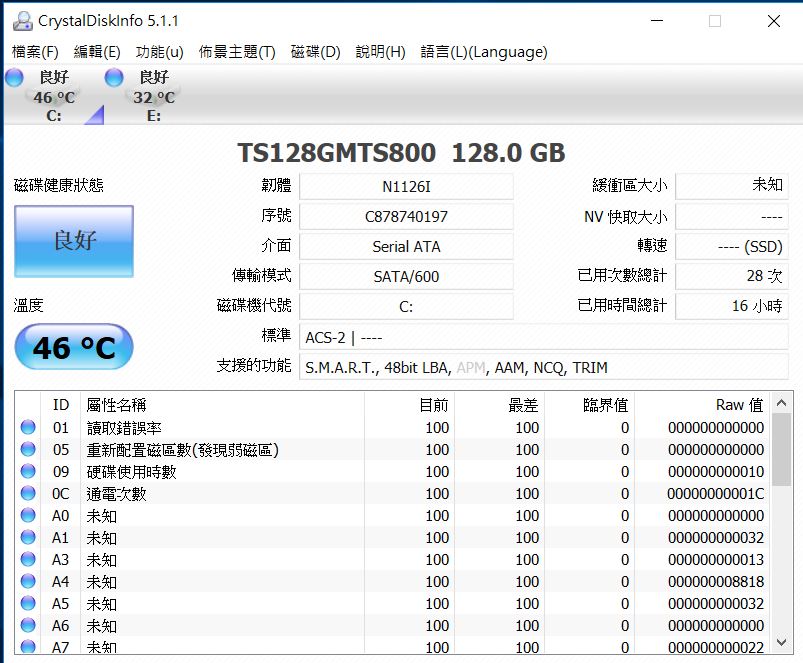Click the 磁碟機代號 field showing C:
Viewport: 803px width, 663px height.
click(406, 306)
